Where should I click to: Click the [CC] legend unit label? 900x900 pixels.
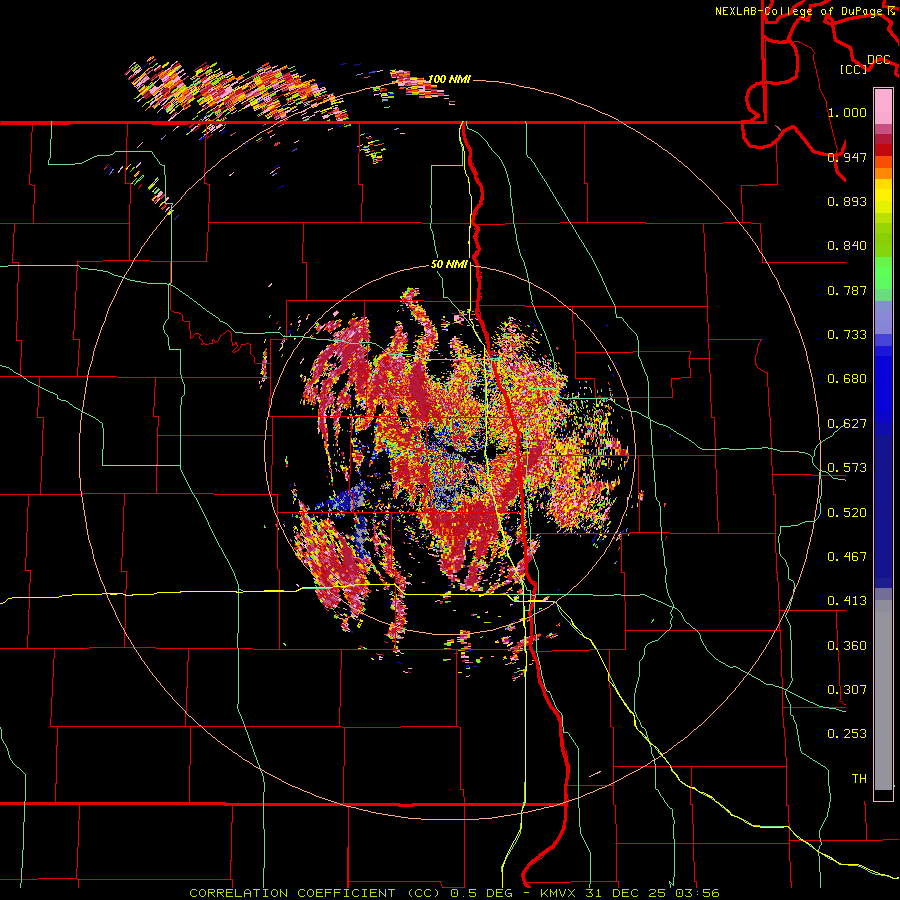point(853,69)
